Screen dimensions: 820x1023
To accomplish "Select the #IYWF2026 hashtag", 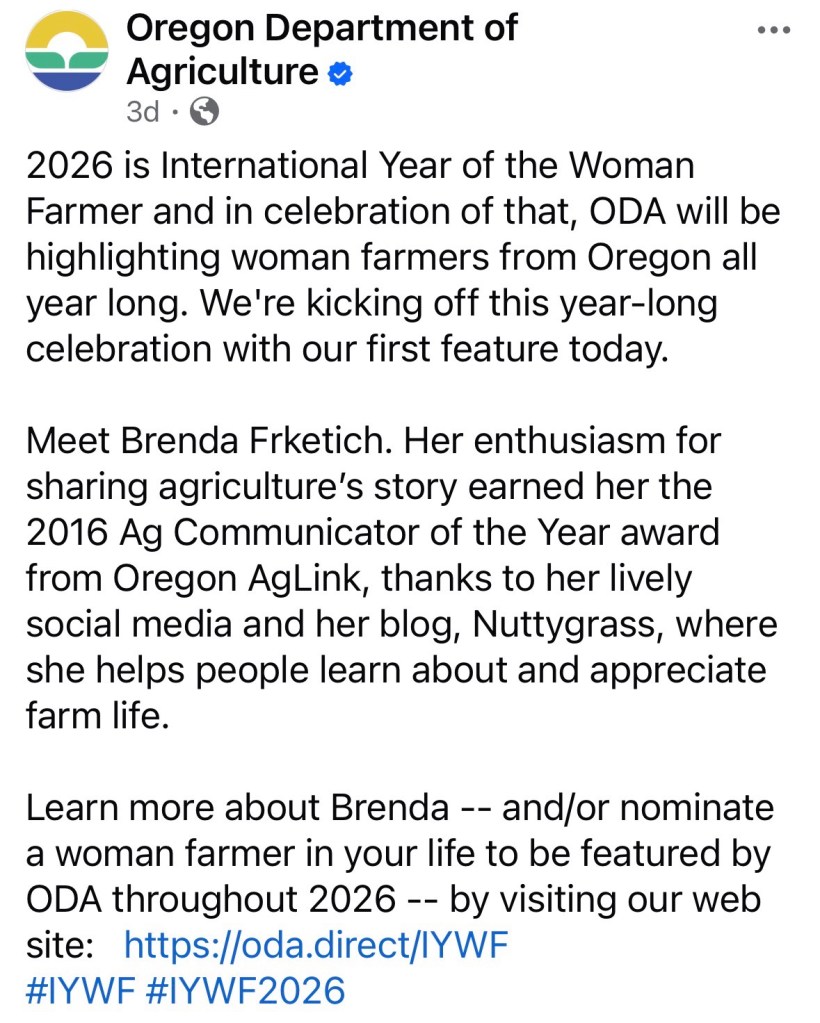I will [x=246, y=990].
